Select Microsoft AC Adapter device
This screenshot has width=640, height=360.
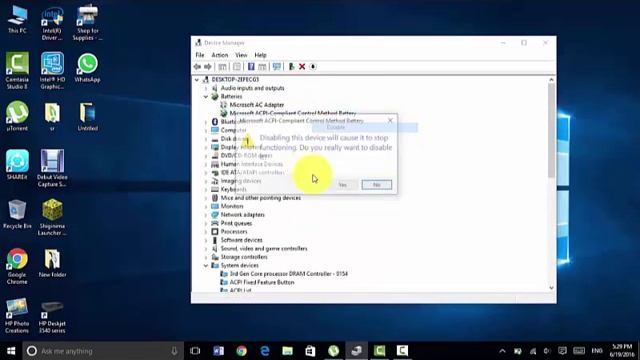pyautogui.click(x=256, y=105)
